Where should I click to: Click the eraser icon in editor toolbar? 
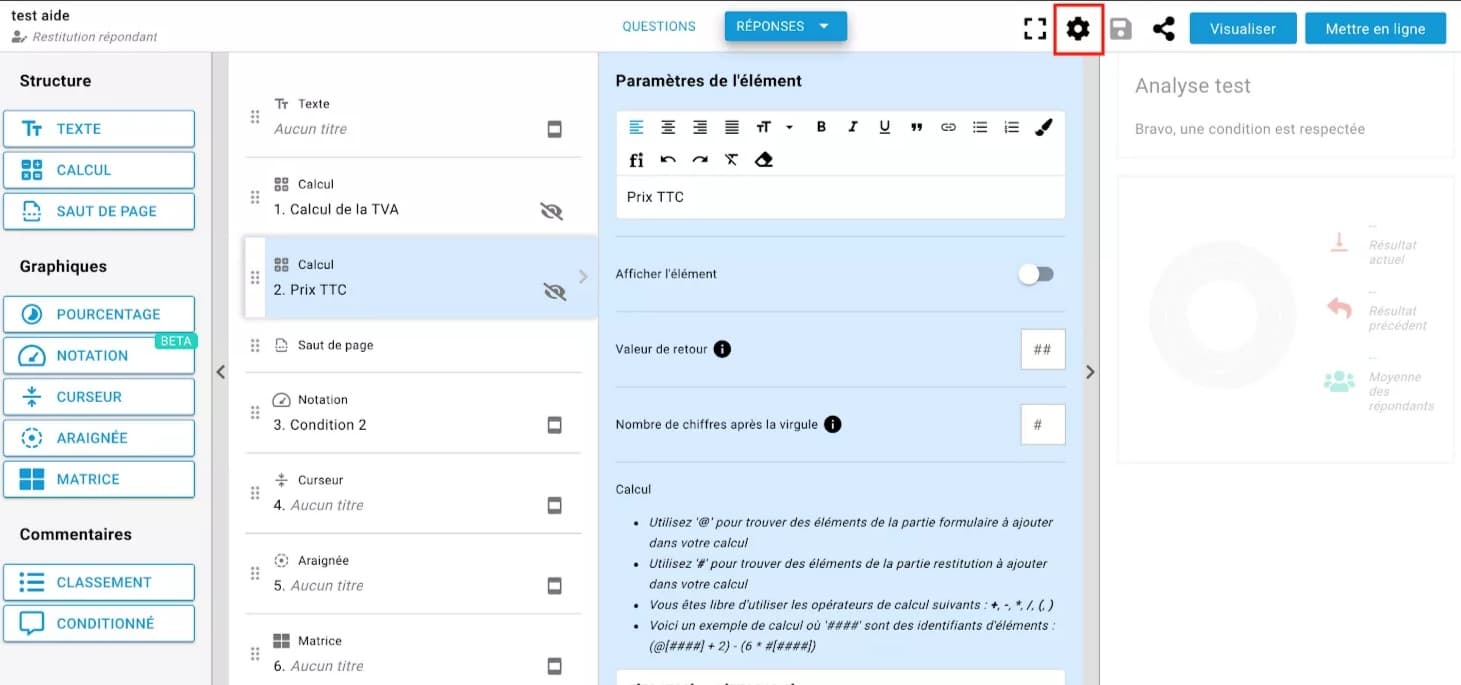(764, 159)
